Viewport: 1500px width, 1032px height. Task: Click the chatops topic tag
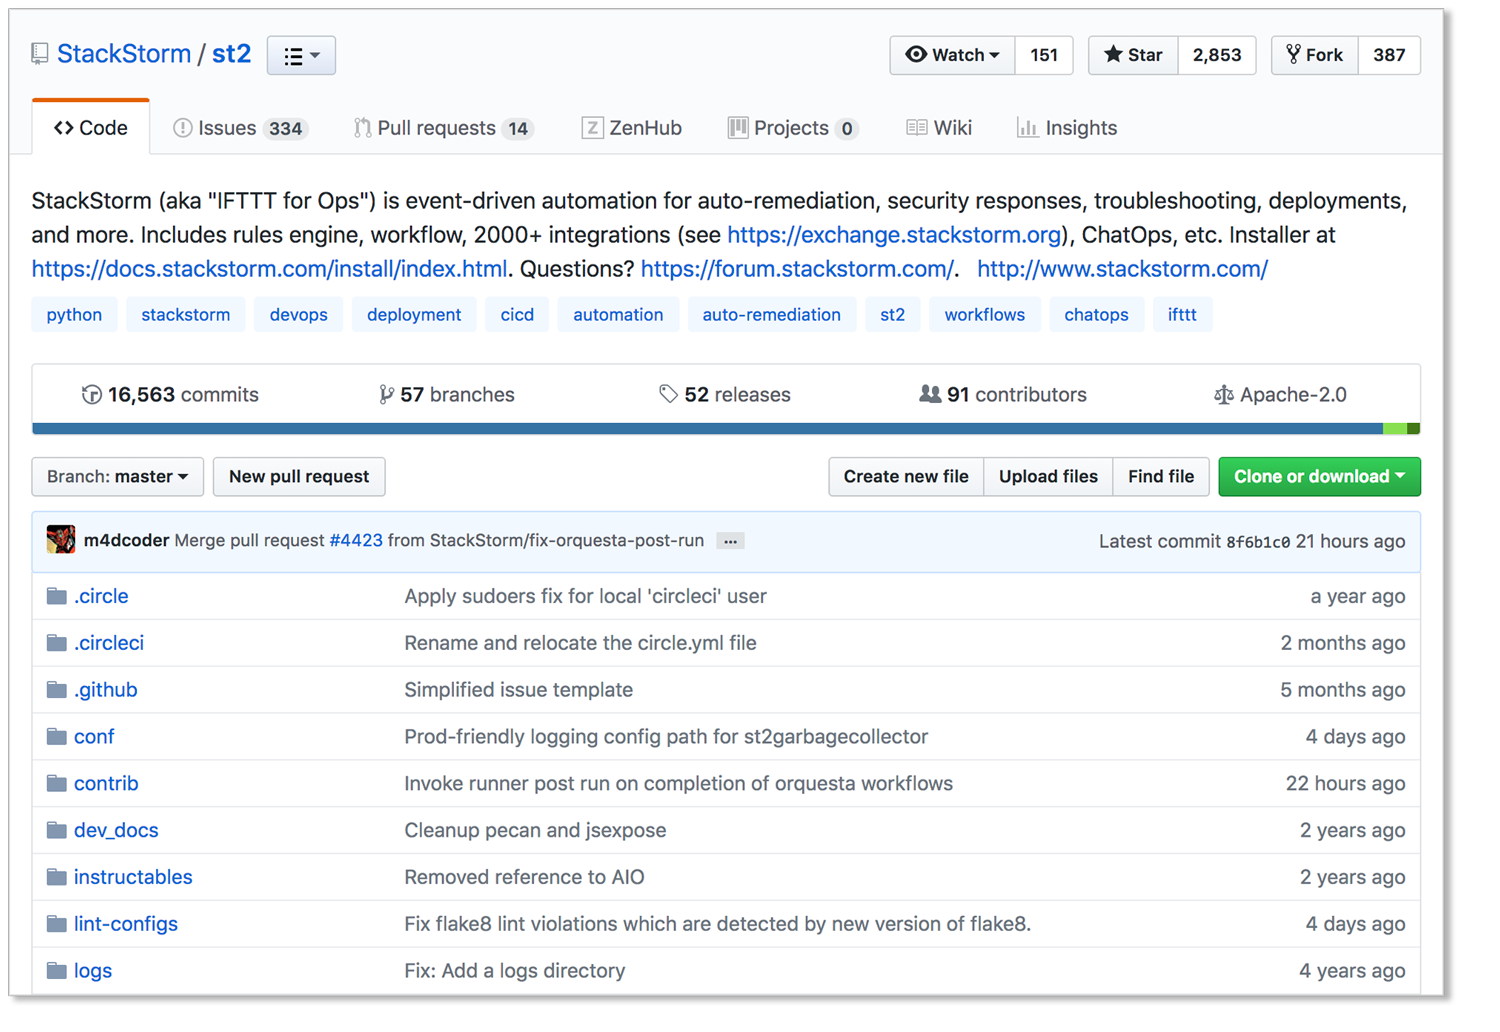click(x=1096, y=315)
